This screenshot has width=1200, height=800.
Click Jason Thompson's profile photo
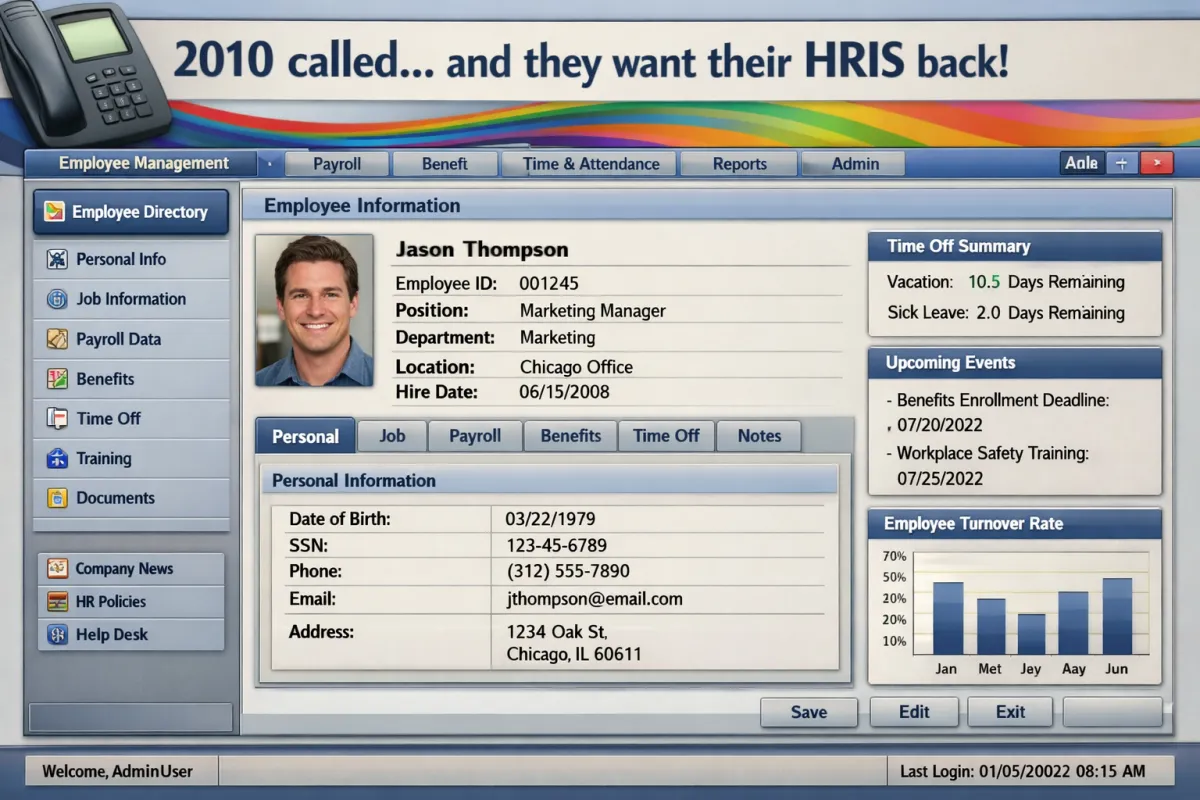[314, 308]
